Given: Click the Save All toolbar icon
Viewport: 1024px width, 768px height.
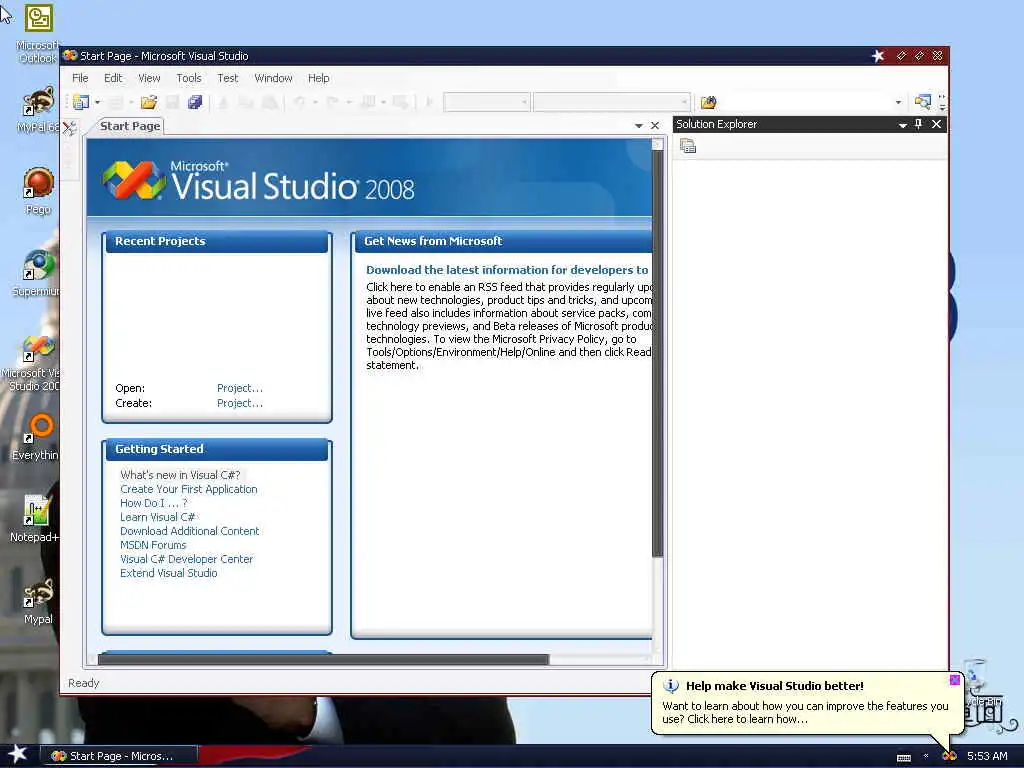Looking at the screenshot, I should coord(195,102).
